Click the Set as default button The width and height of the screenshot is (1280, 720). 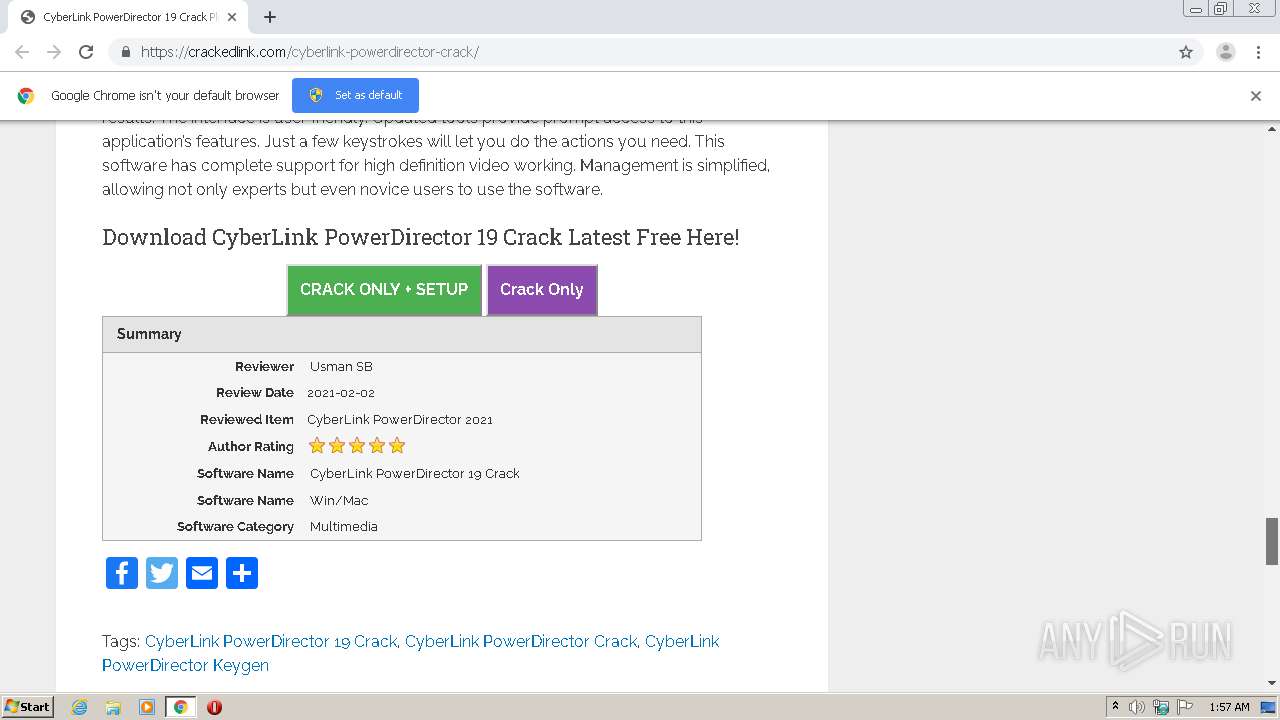click(355, 95)
